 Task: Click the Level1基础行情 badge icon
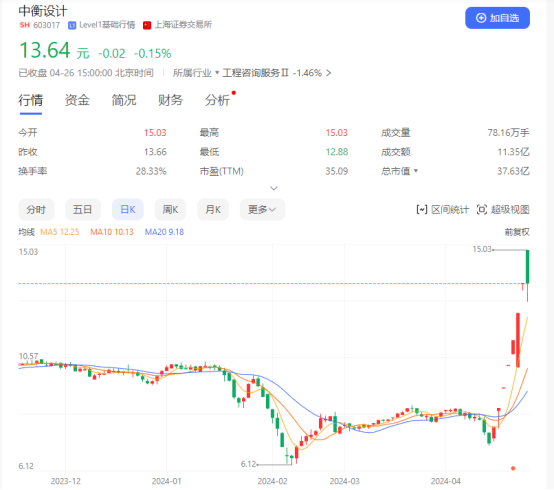[x=72, y=25]
